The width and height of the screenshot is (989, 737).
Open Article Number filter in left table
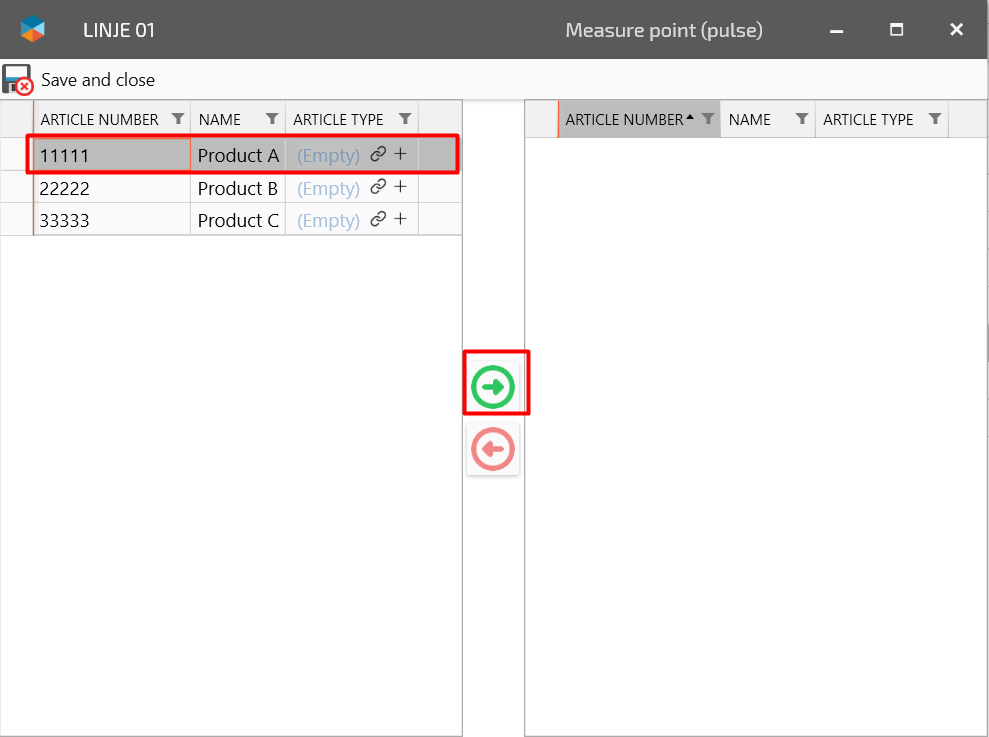click(x=178, y=119)
